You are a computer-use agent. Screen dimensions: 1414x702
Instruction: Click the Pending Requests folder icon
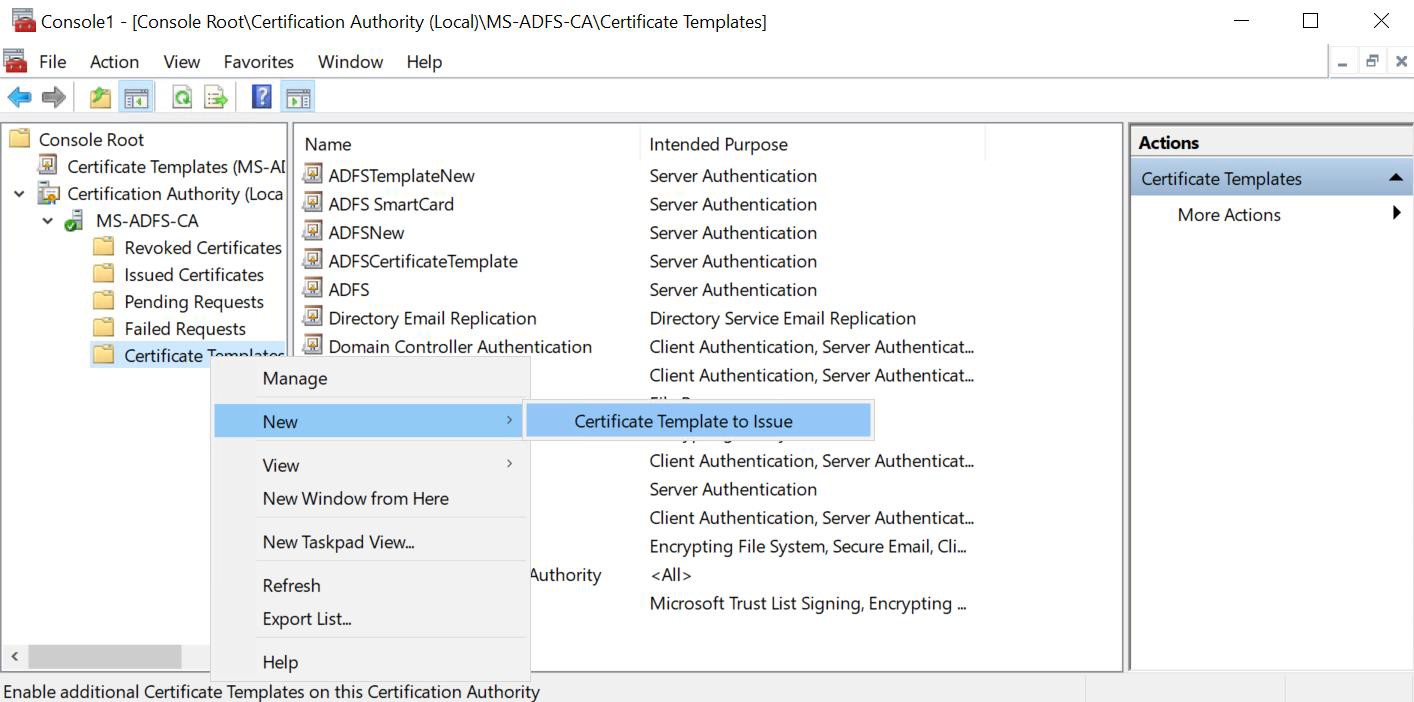coord(103,301)
